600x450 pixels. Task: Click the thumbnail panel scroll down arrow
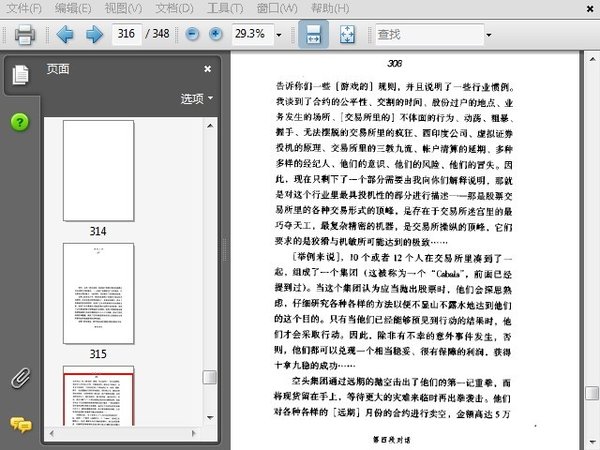click(x=210, y=417)
